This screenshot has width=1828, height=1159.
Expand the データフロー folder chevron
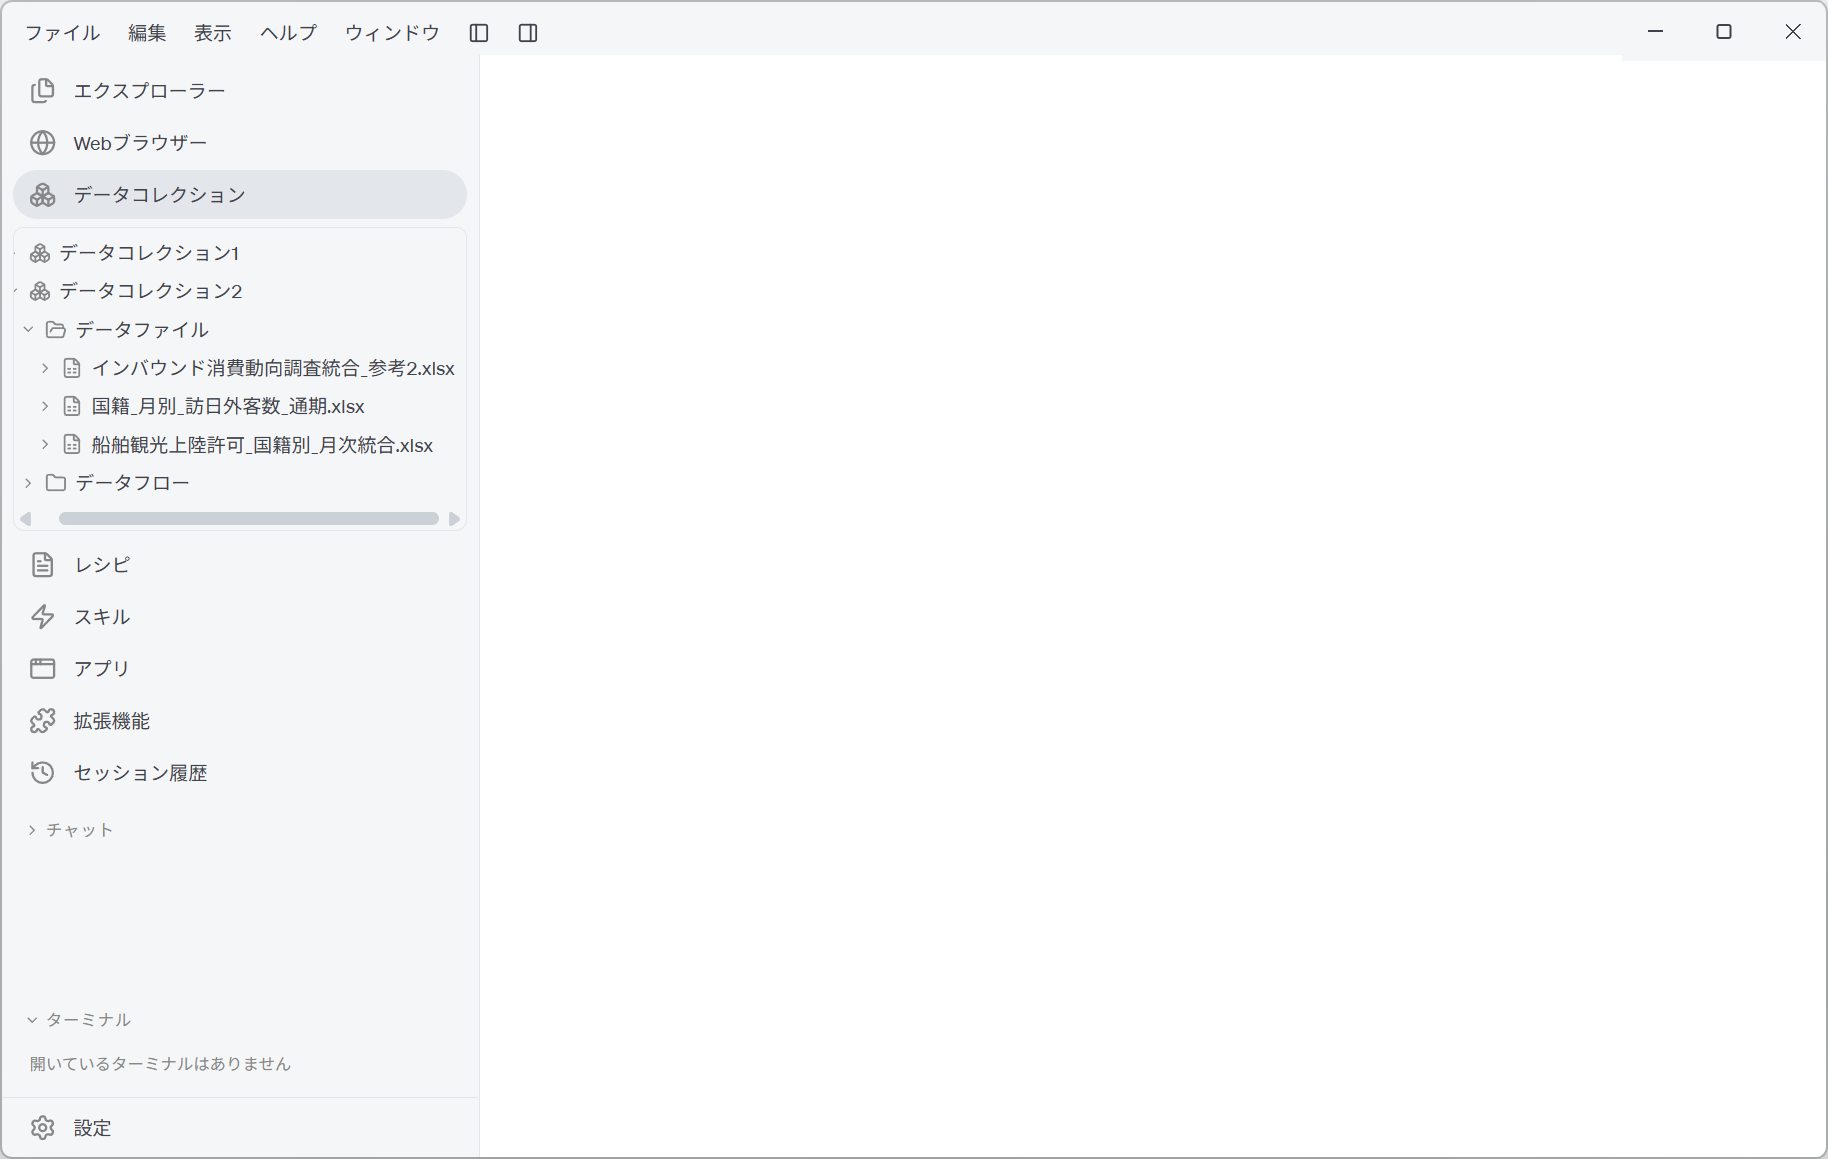click(28, 483)
